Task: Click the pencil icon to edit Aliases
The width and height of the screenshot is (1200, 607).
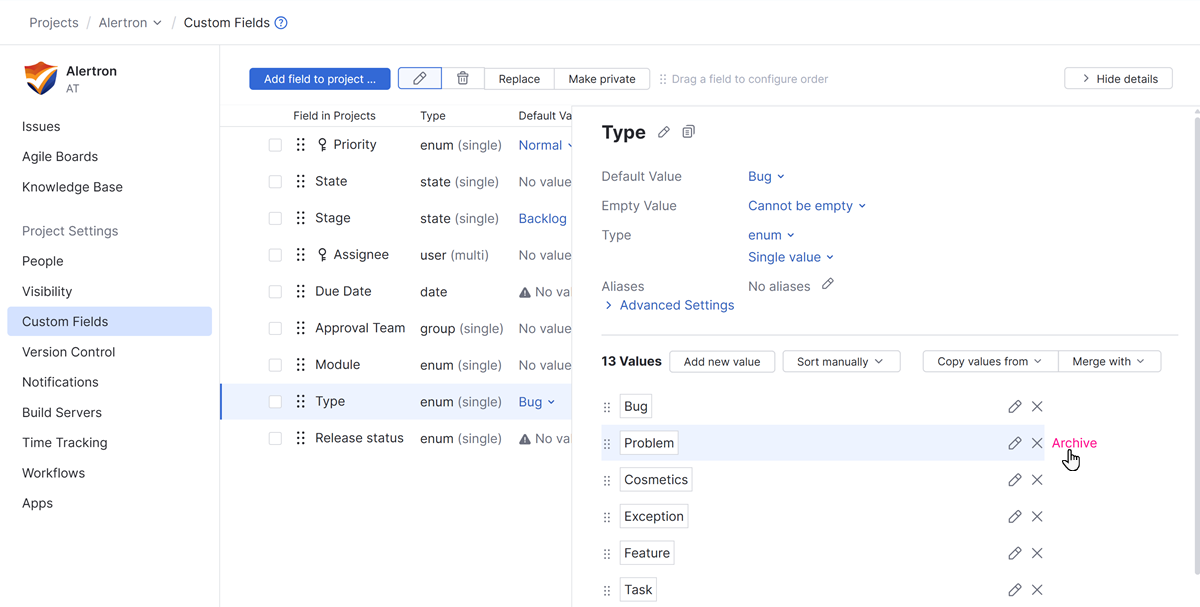Action: coord(826,285)
